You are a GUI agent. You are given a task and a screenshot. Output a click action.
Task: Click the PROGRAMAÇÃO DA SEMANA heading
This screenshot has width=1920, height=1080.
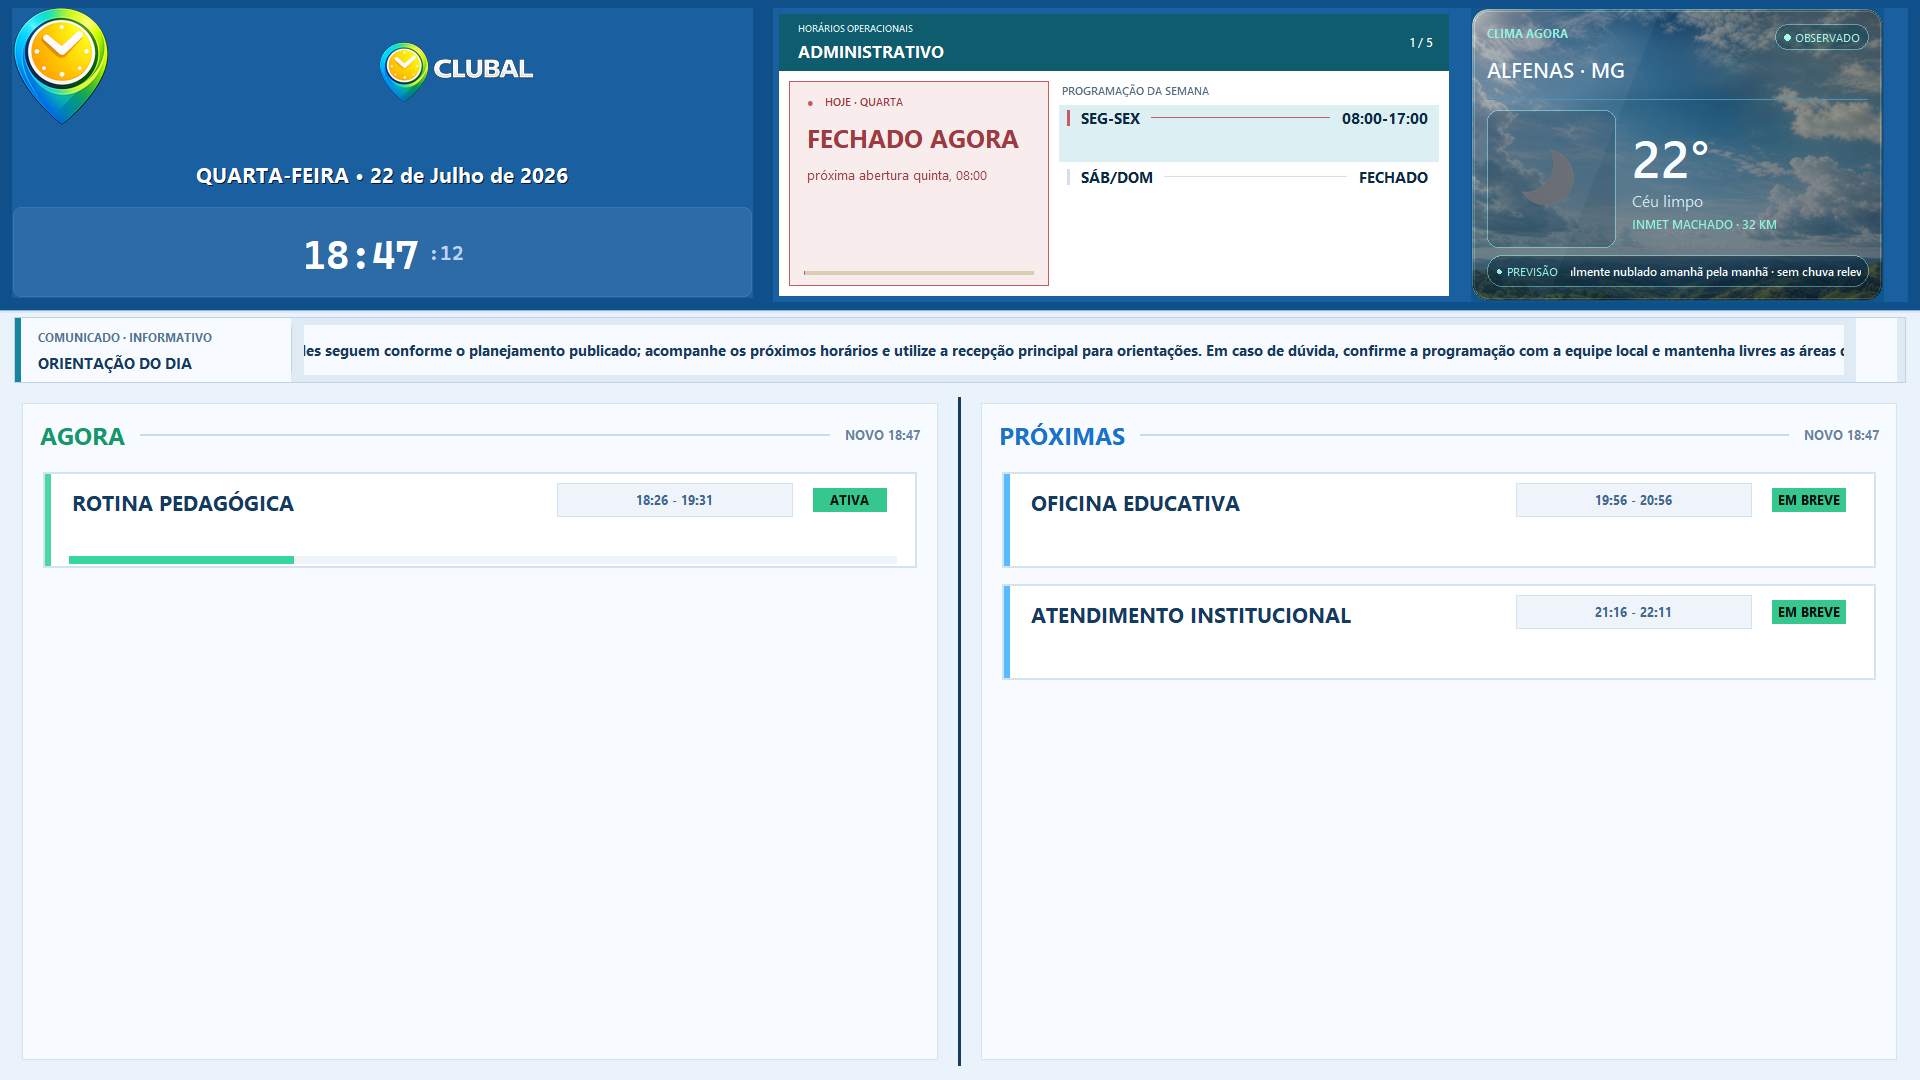1135,91
